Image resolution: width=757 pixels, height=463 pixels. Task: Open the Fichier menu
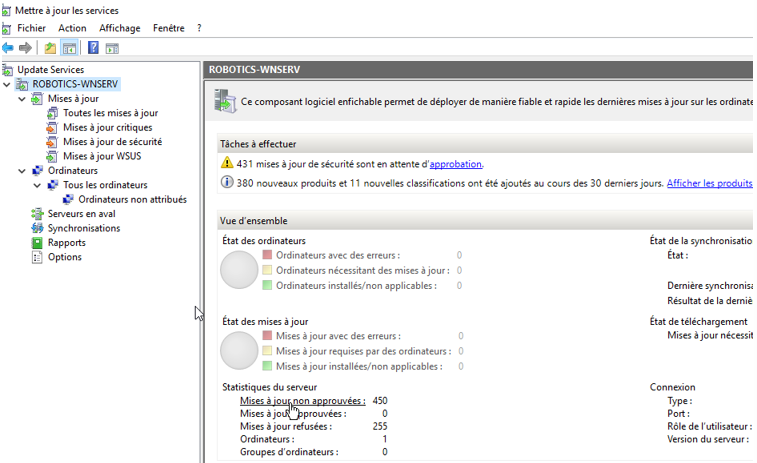tap(31, 28)
